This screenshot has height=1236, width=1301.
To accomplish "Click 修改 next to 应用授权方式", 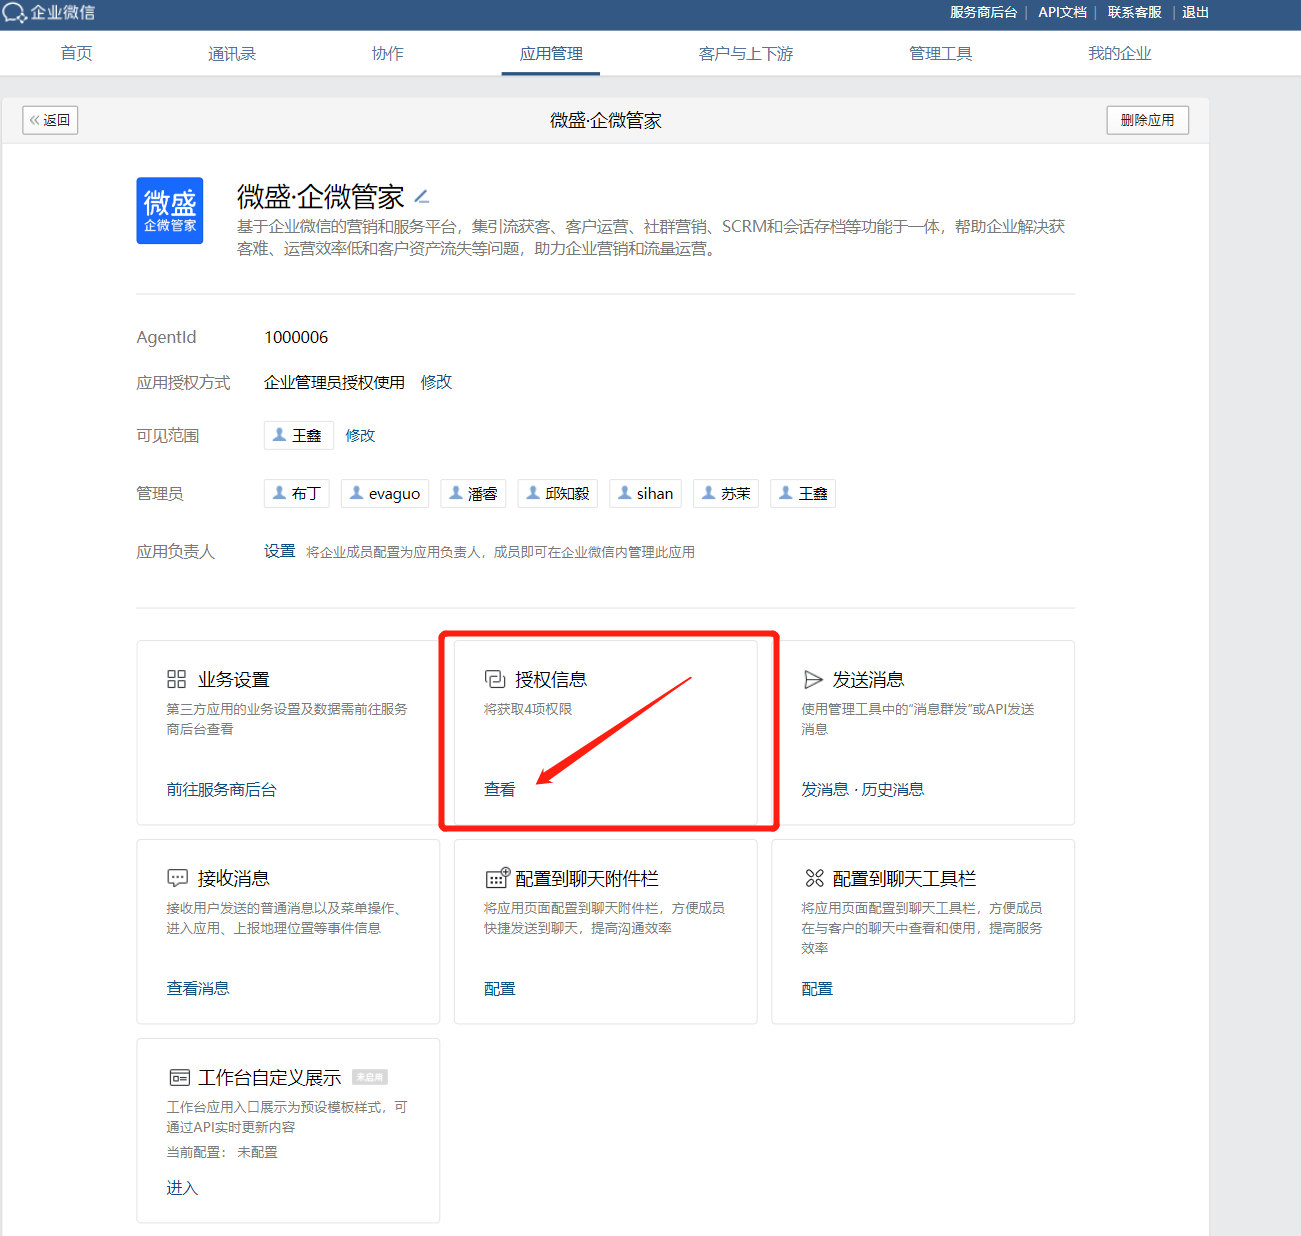I will coord(436,382).
